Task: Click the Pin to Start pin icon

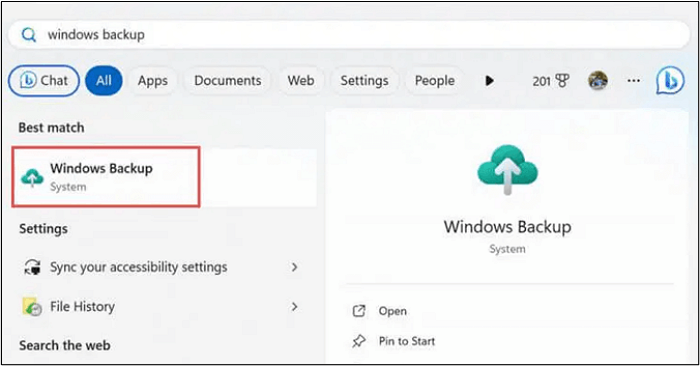Action: pyautogui.click(x=359, y=341)
